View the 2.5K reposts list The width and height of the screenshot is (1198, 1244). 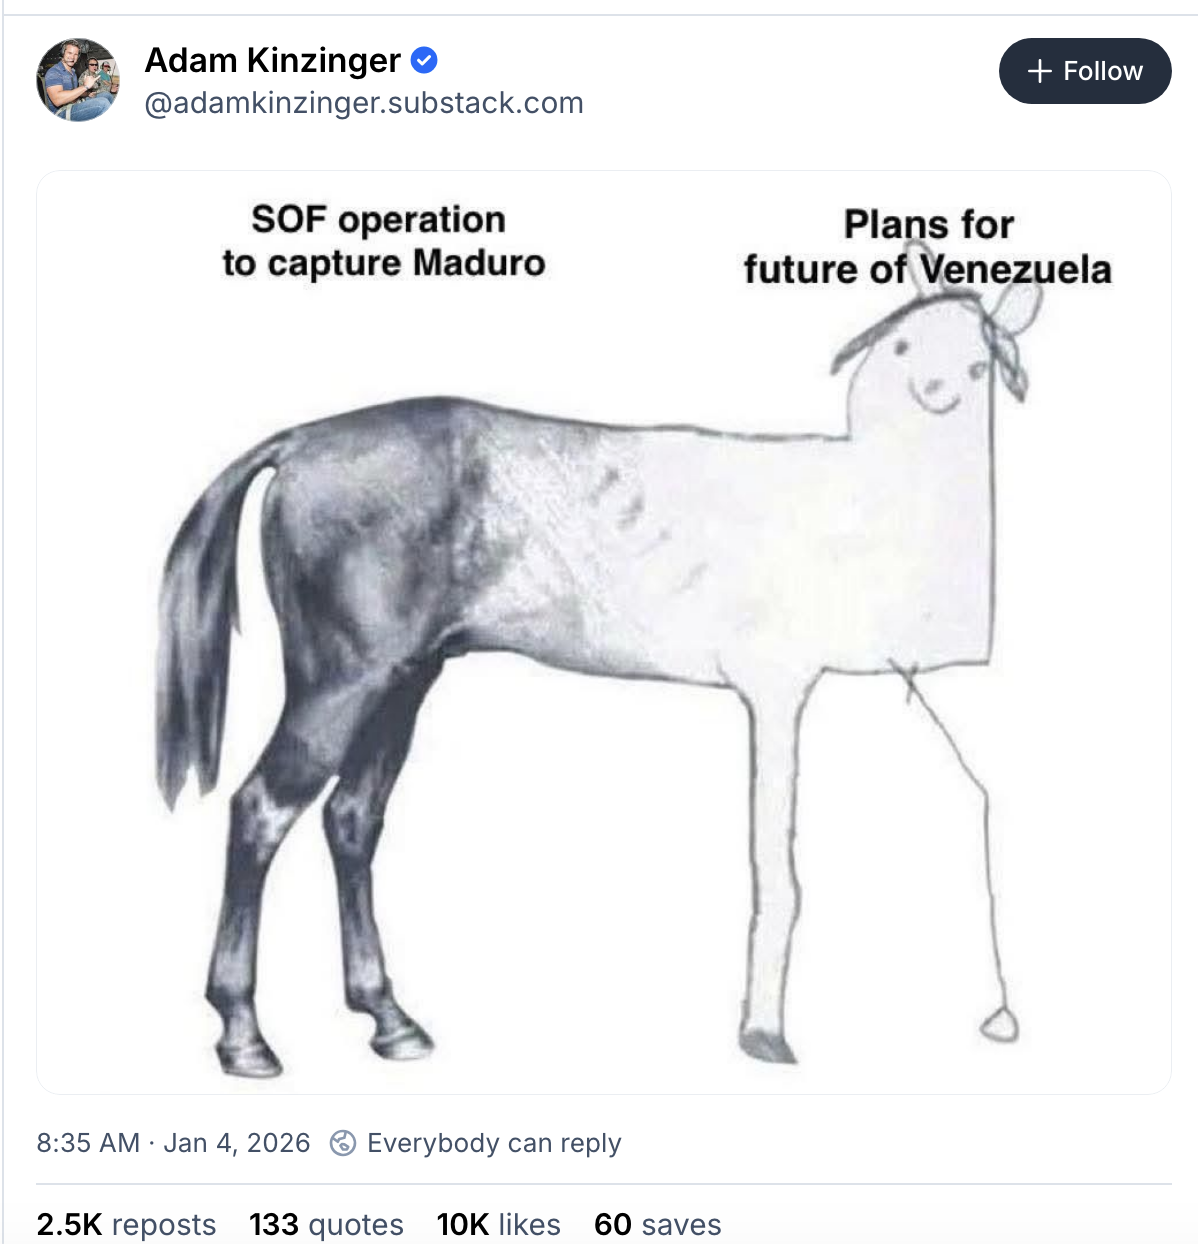(126, 1224)
